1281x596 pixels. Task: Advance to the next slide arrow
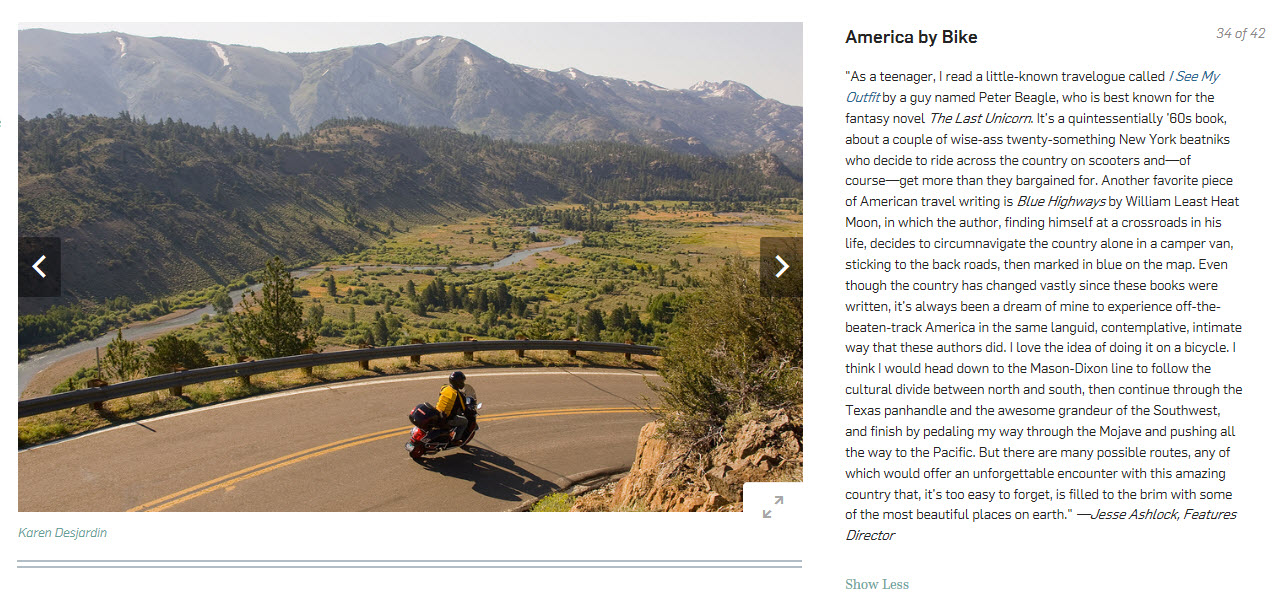(781, 267)
